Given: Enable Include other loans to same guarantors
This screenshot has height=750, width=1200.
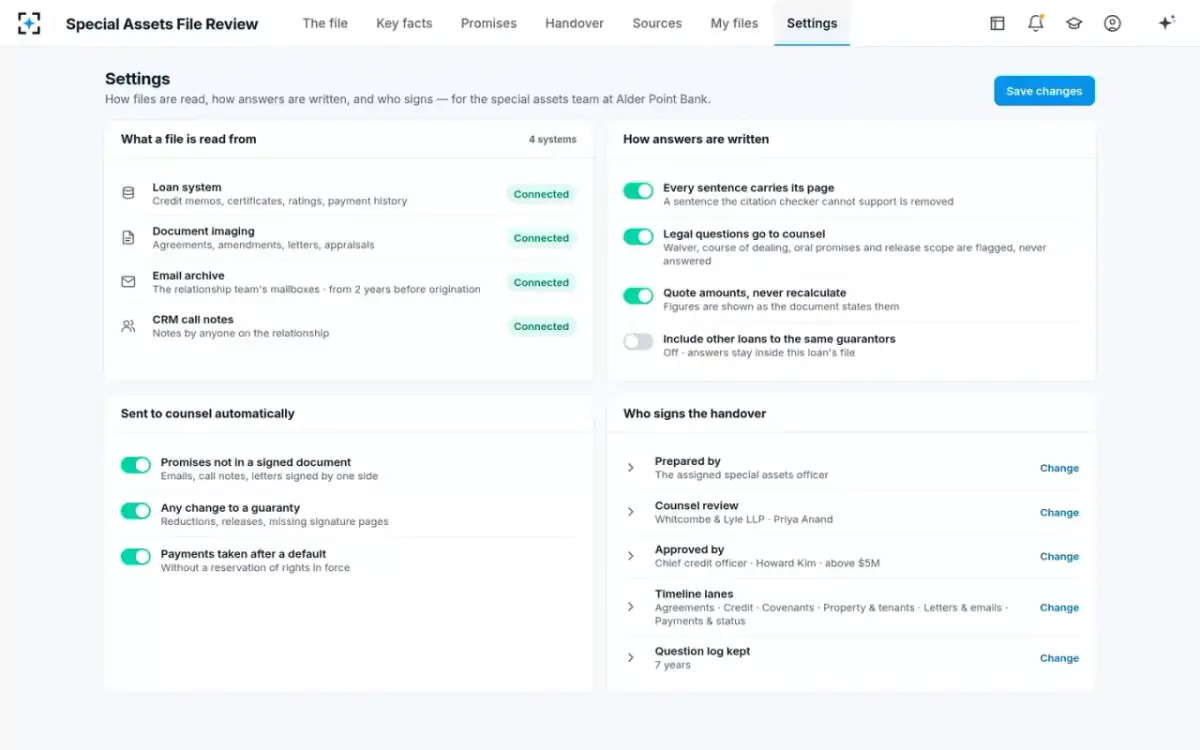Looking at the screenshot, I should [x=638, y=341].
